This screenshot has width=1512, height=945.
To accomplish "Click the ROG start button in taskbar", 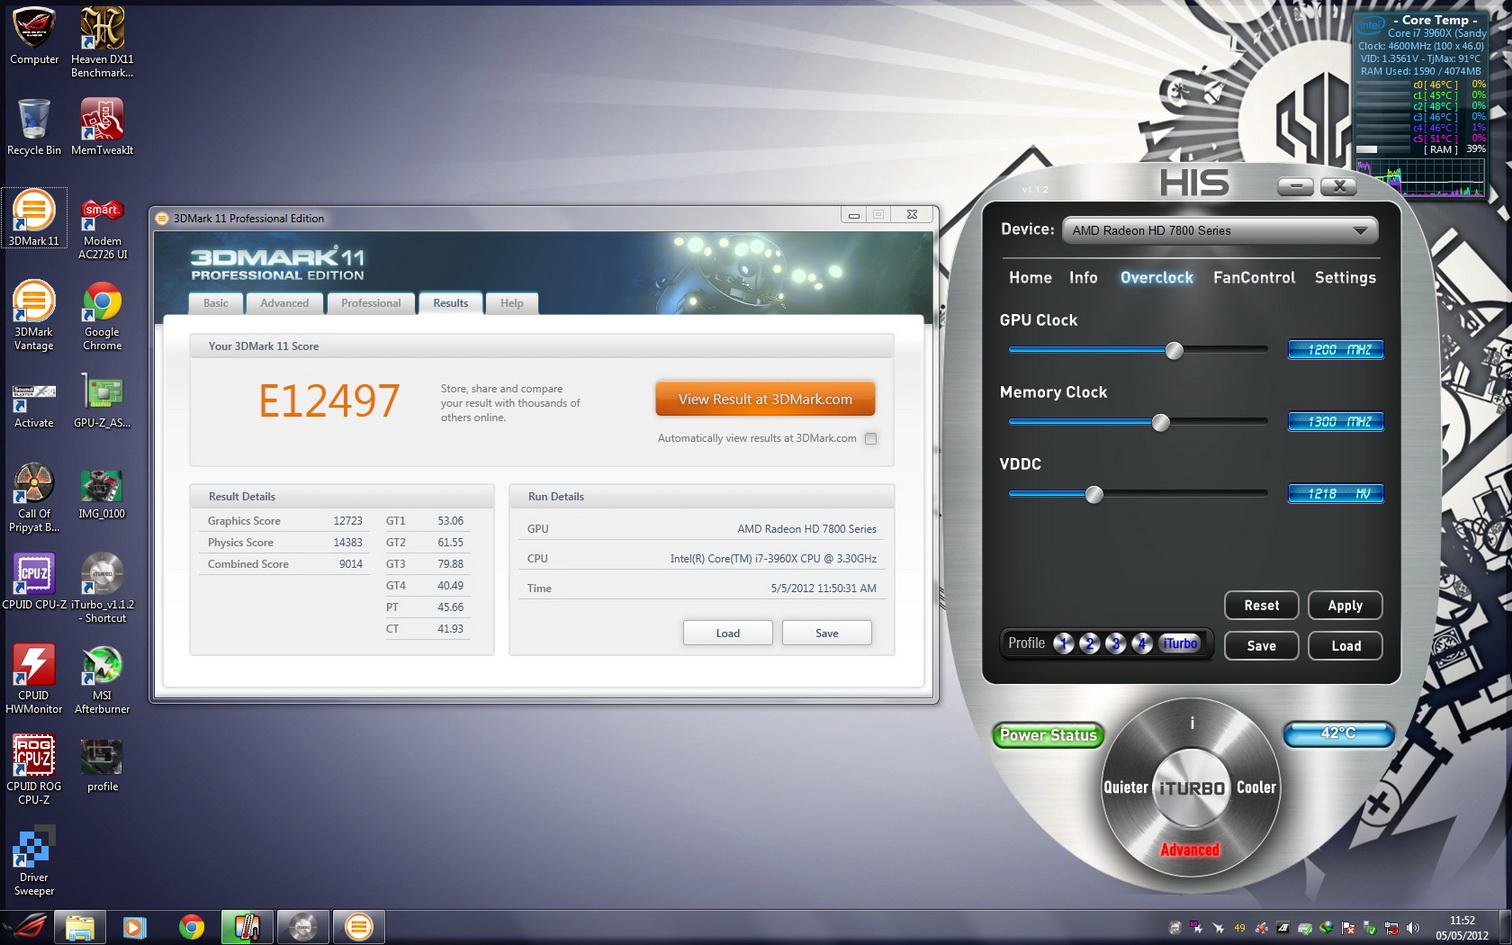I will pyautogui.click(x=24, y=927).
